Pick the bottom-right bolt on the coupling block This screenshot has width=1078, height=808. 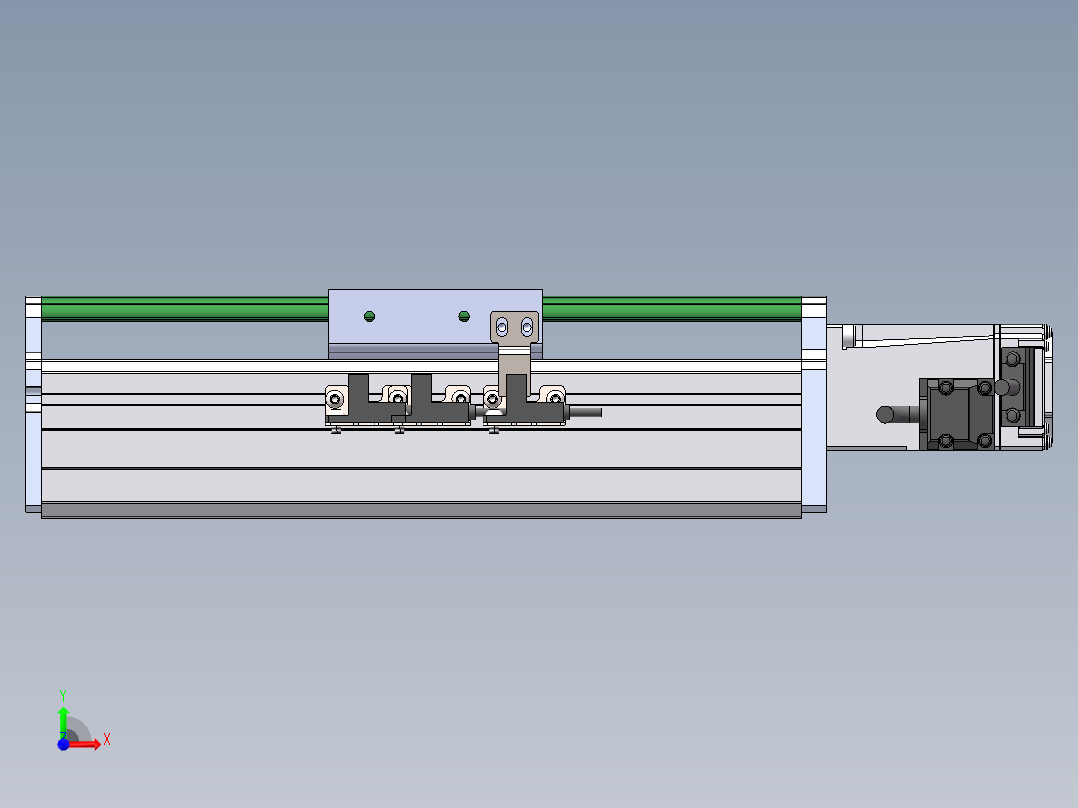[985, 440]
